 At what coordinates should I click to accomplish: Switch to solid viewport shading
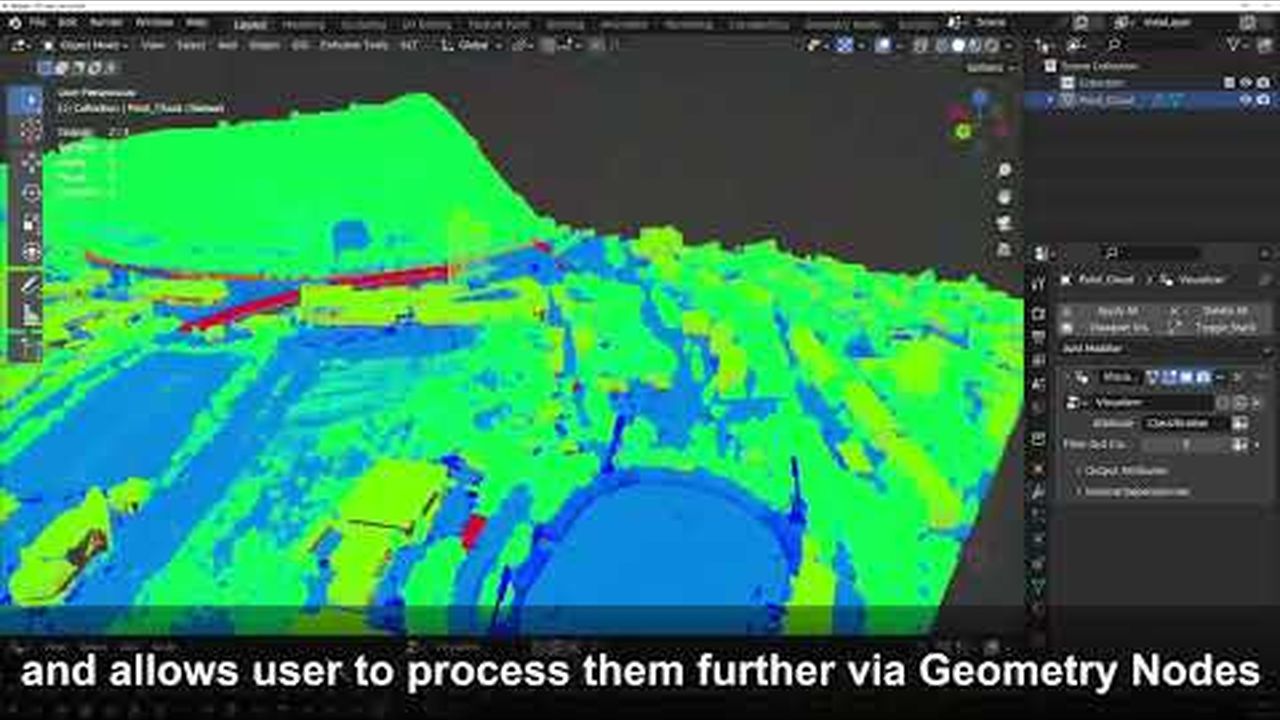tap(957, 45)
